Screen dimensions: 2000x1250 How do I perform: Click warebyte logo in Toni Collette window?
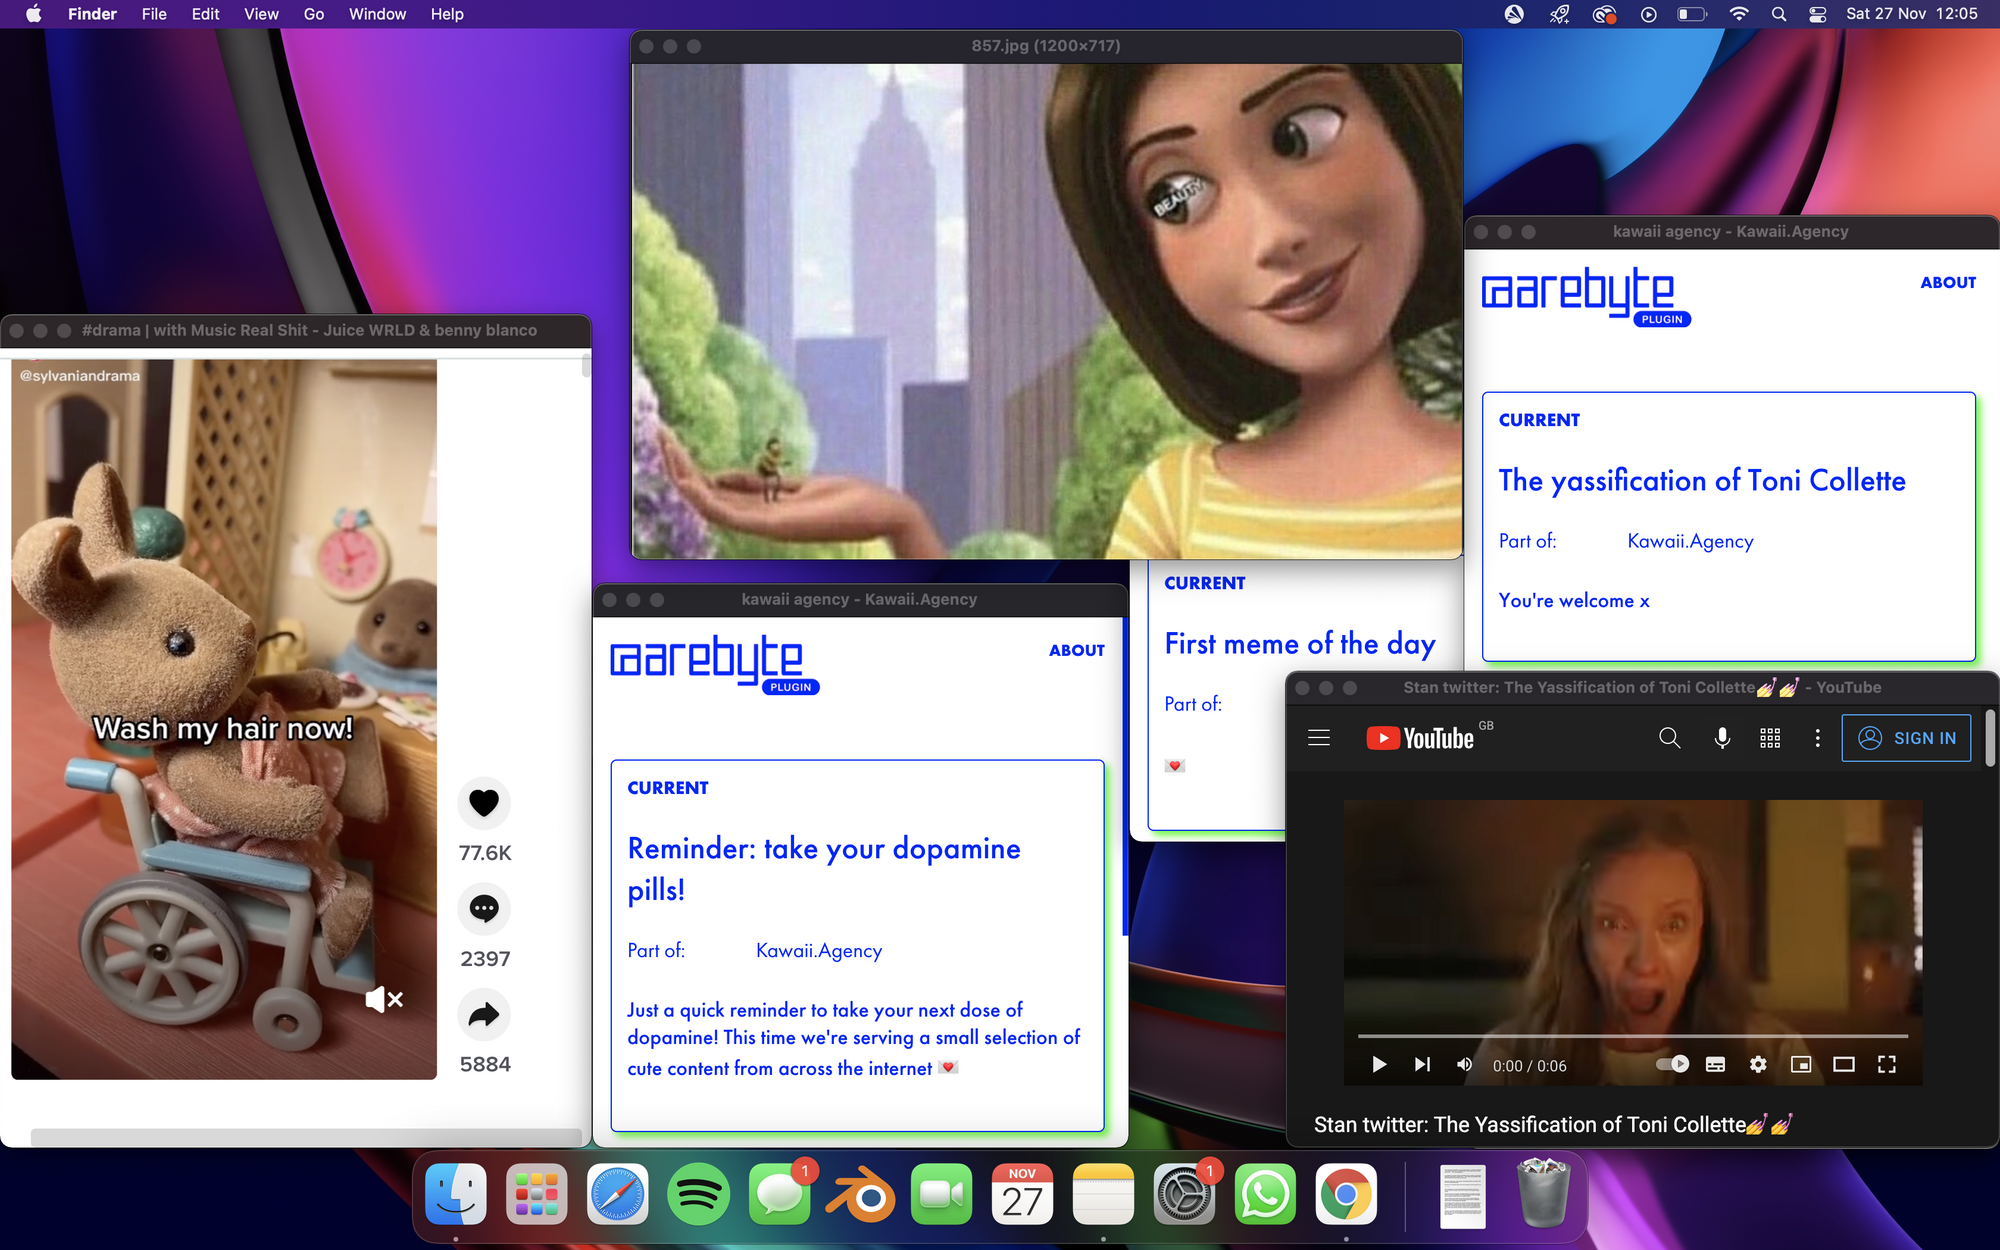[1585, 296]
